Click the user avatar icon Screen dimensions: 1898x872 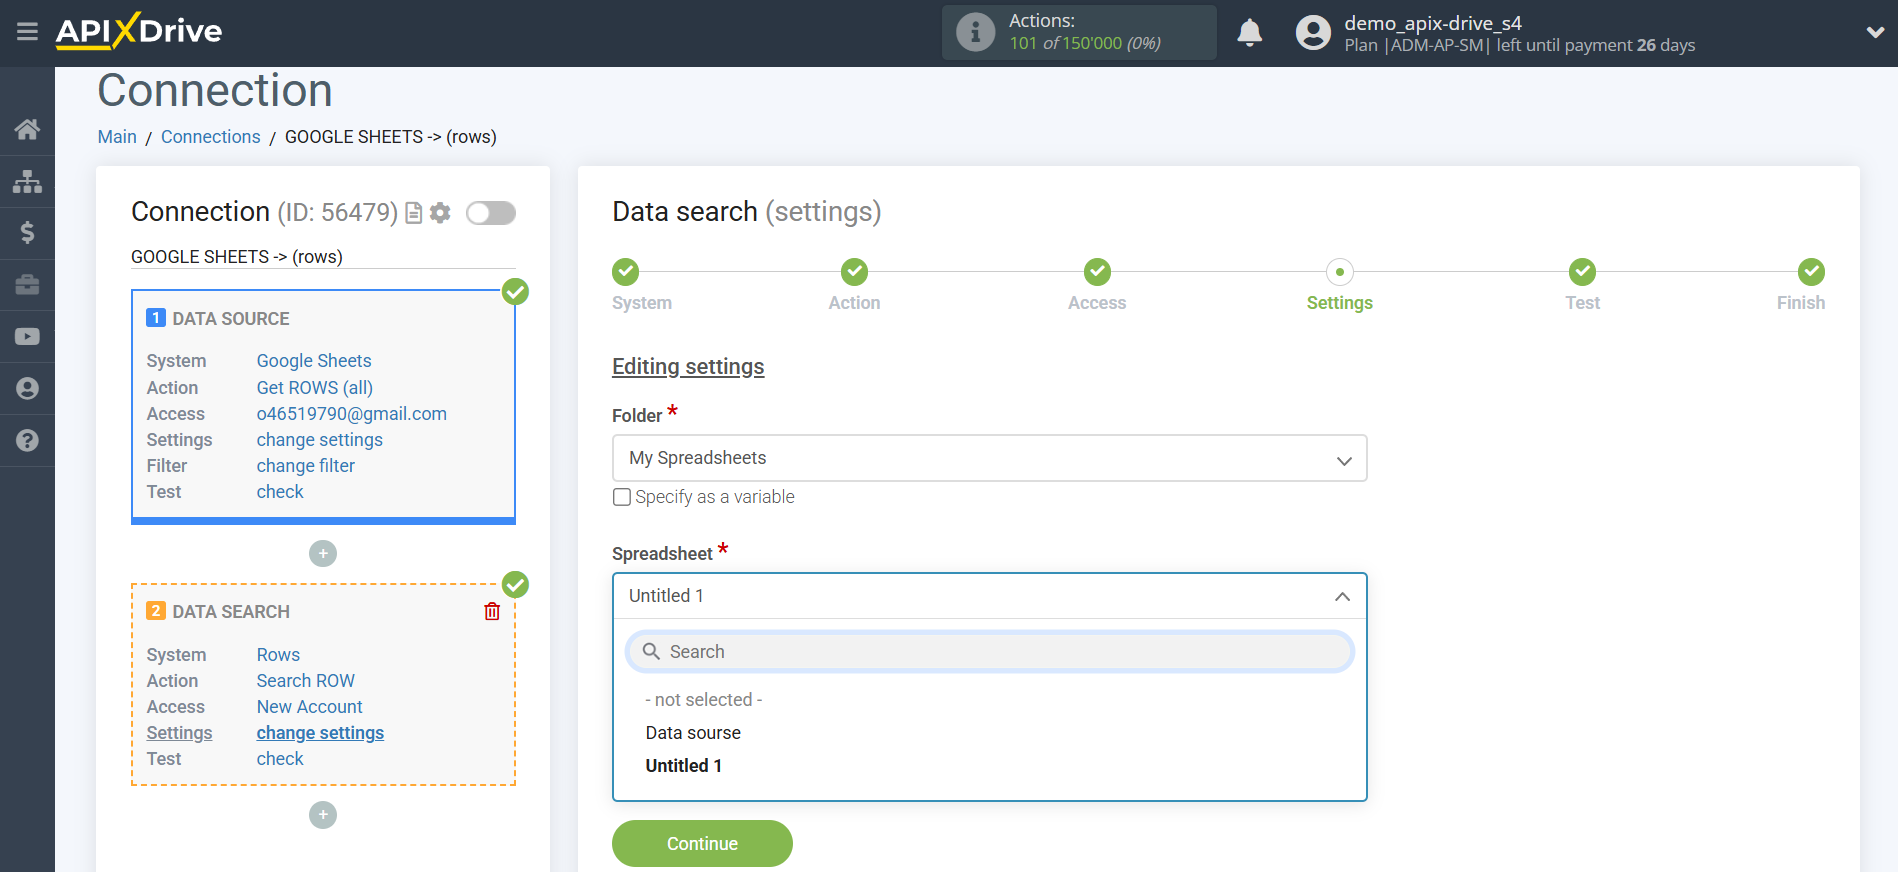point(1313,33)
